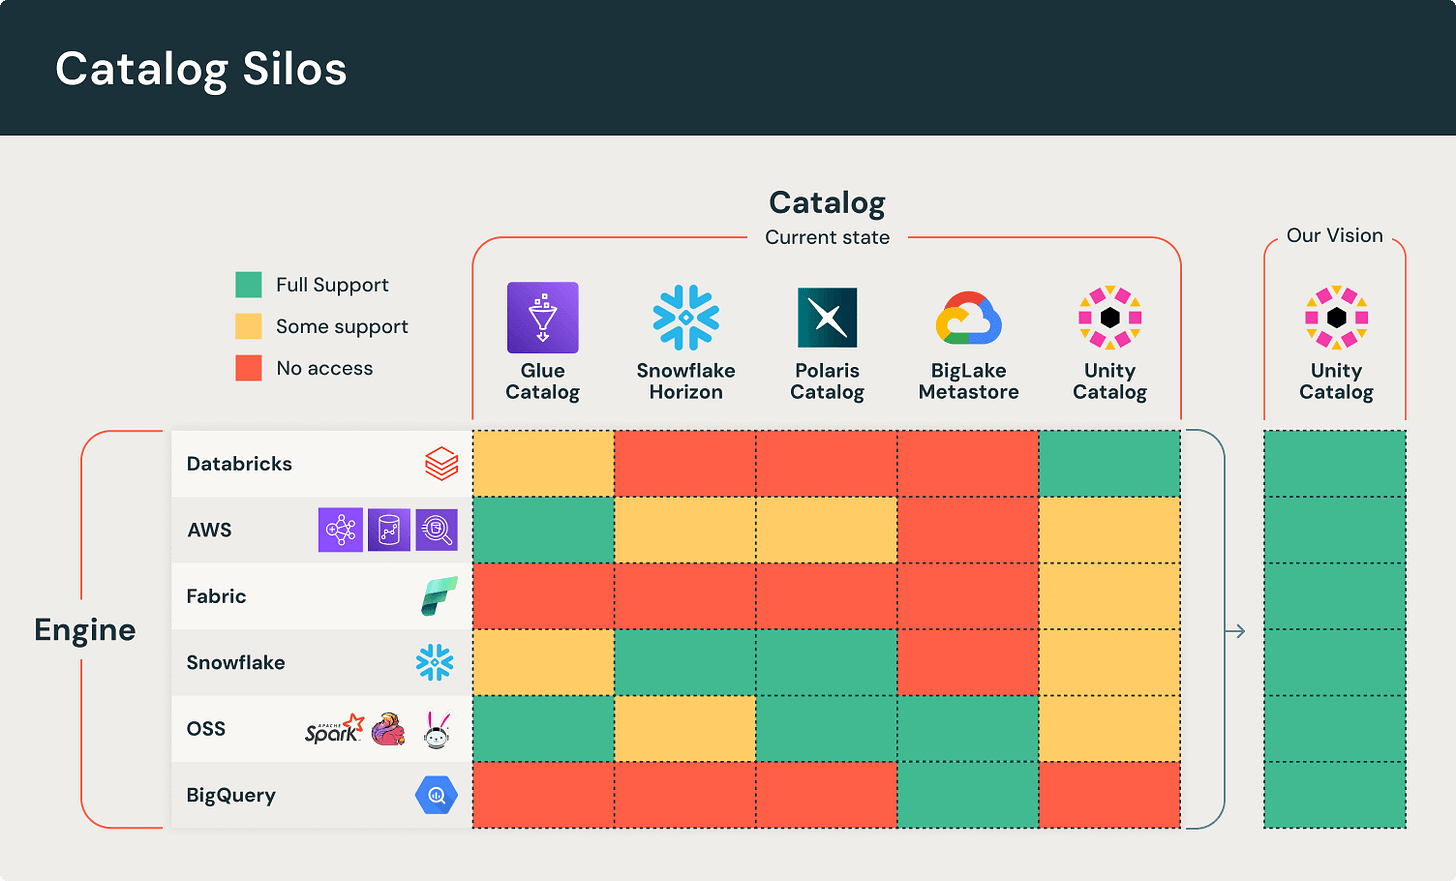Click the Apache Spark logo

coord(334,729)
